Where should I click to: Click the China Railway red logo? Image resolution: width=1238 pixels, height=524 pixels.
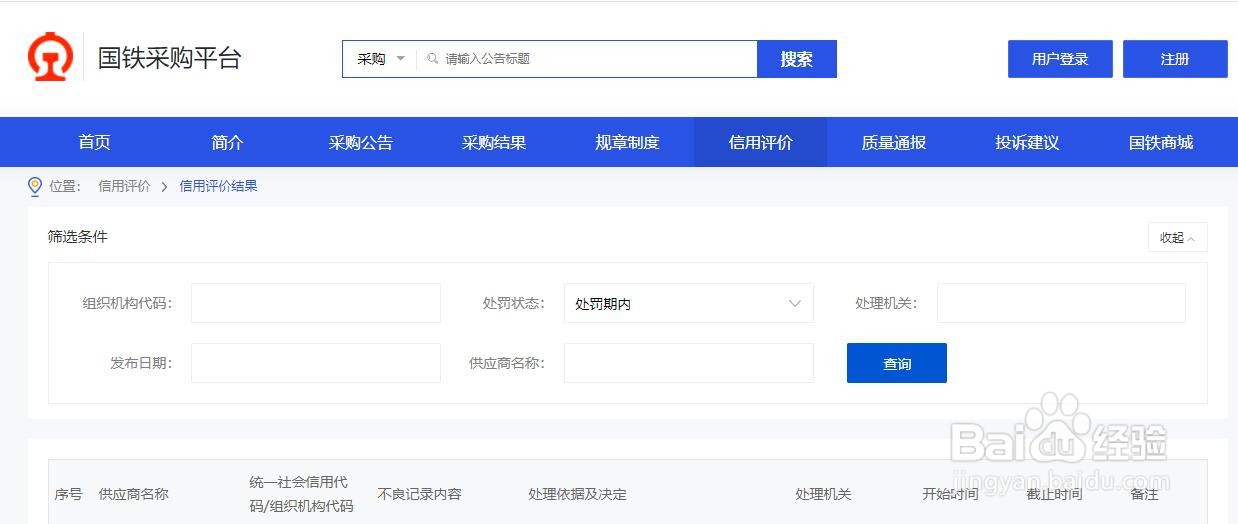coord(51,58)
